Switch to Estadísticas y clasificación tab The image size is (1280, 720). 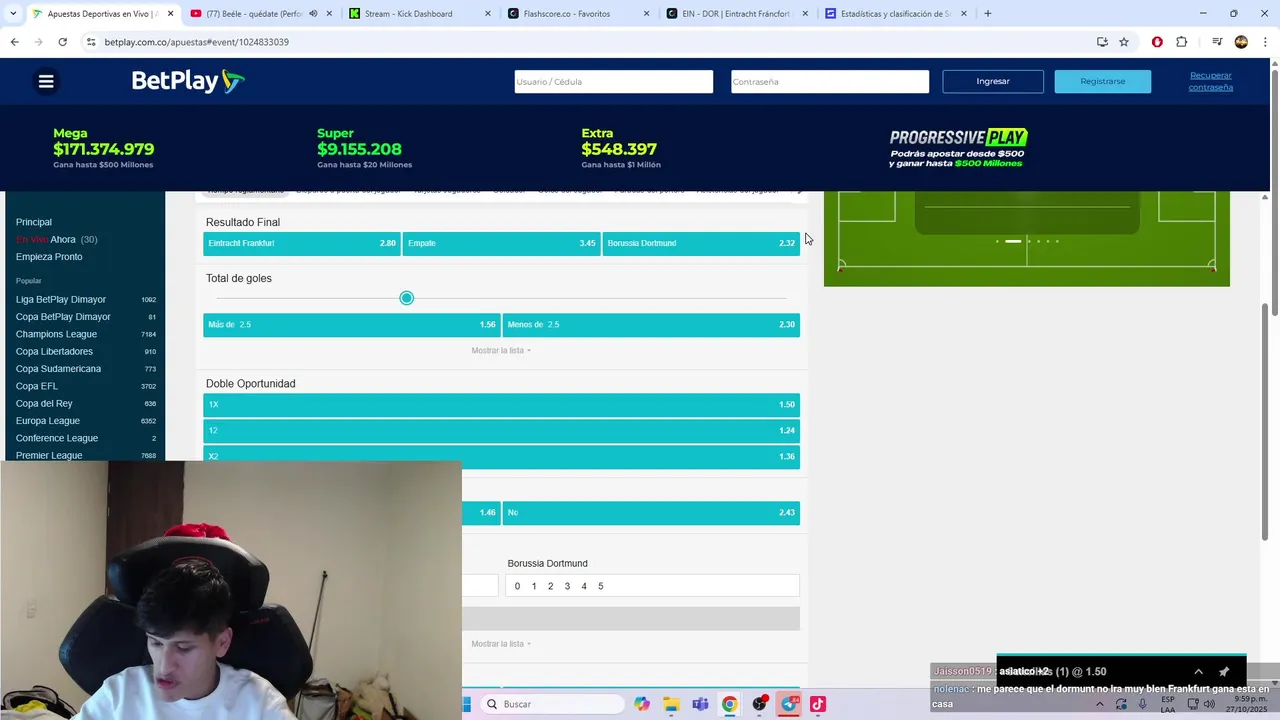tap(895, 14)
